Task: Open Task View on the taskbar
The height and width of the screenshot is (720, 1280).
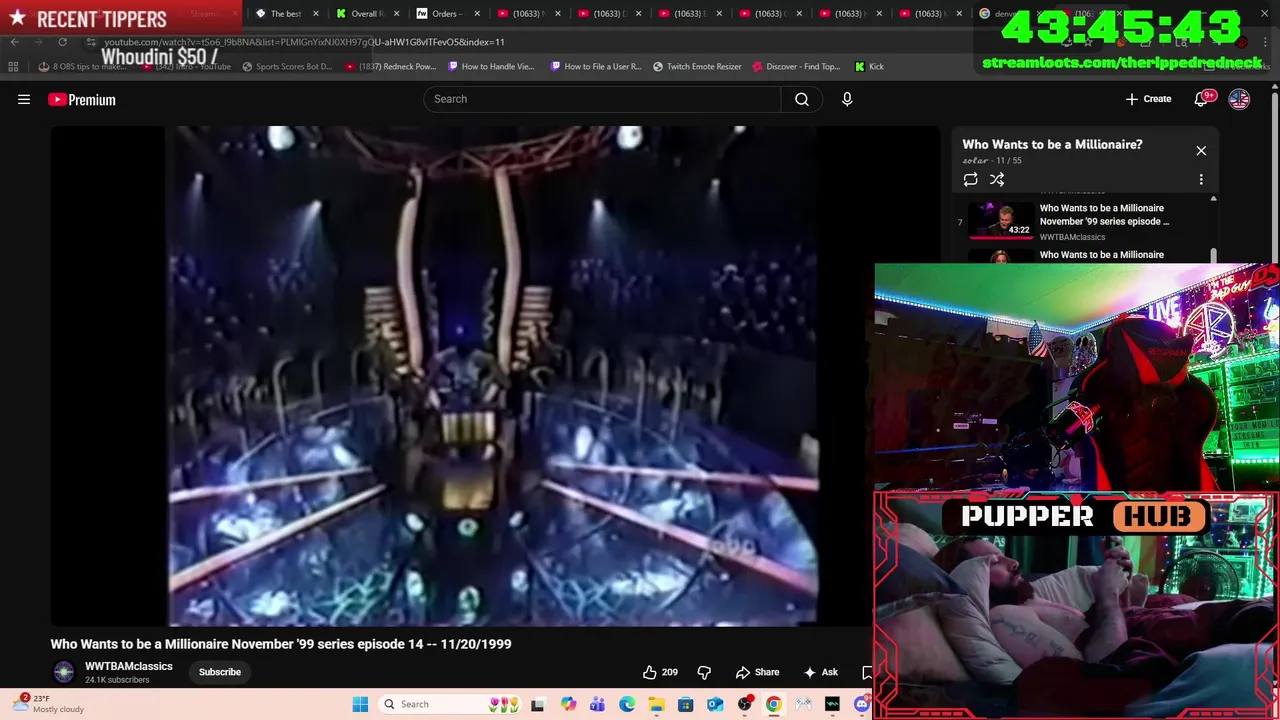Action: coord(537,705)
